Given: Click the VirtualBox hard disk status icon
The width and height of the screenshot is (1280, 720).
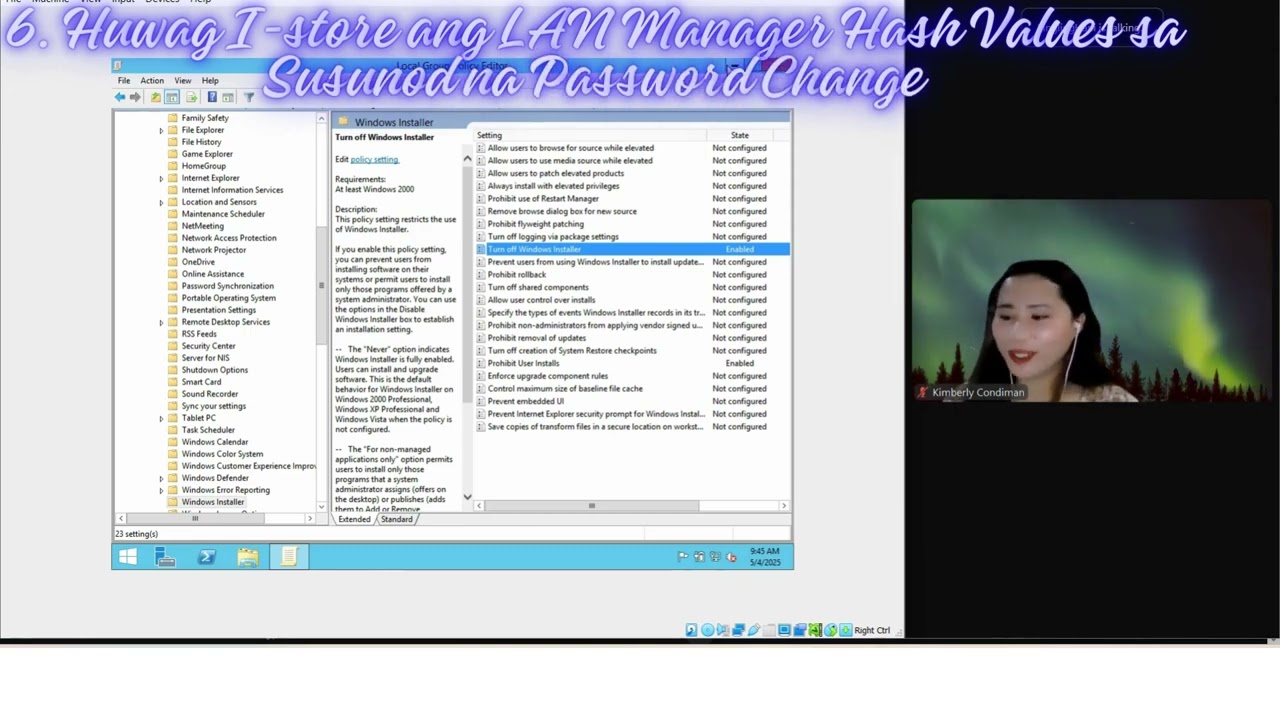Looking at the screenshot, I should pos(691,630).
